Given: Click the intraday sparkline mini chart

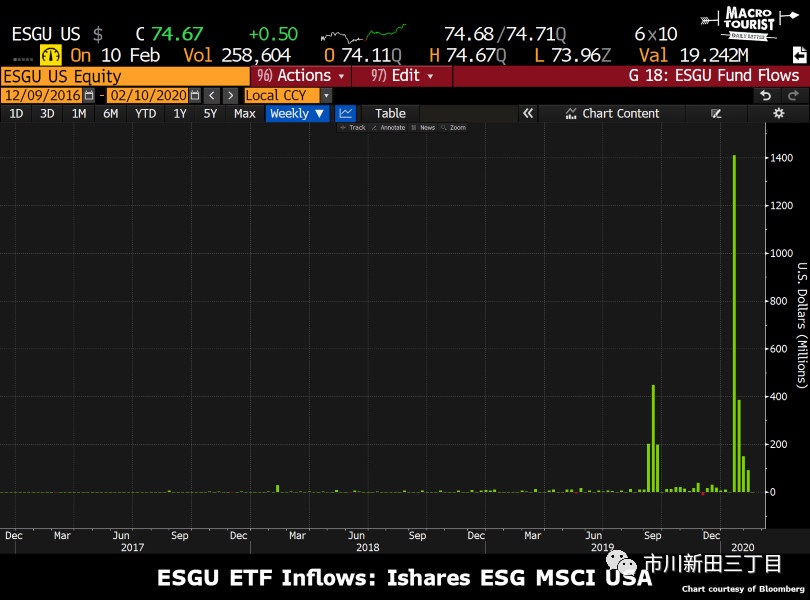Looking at the screenshot, I should coord(363,34).
